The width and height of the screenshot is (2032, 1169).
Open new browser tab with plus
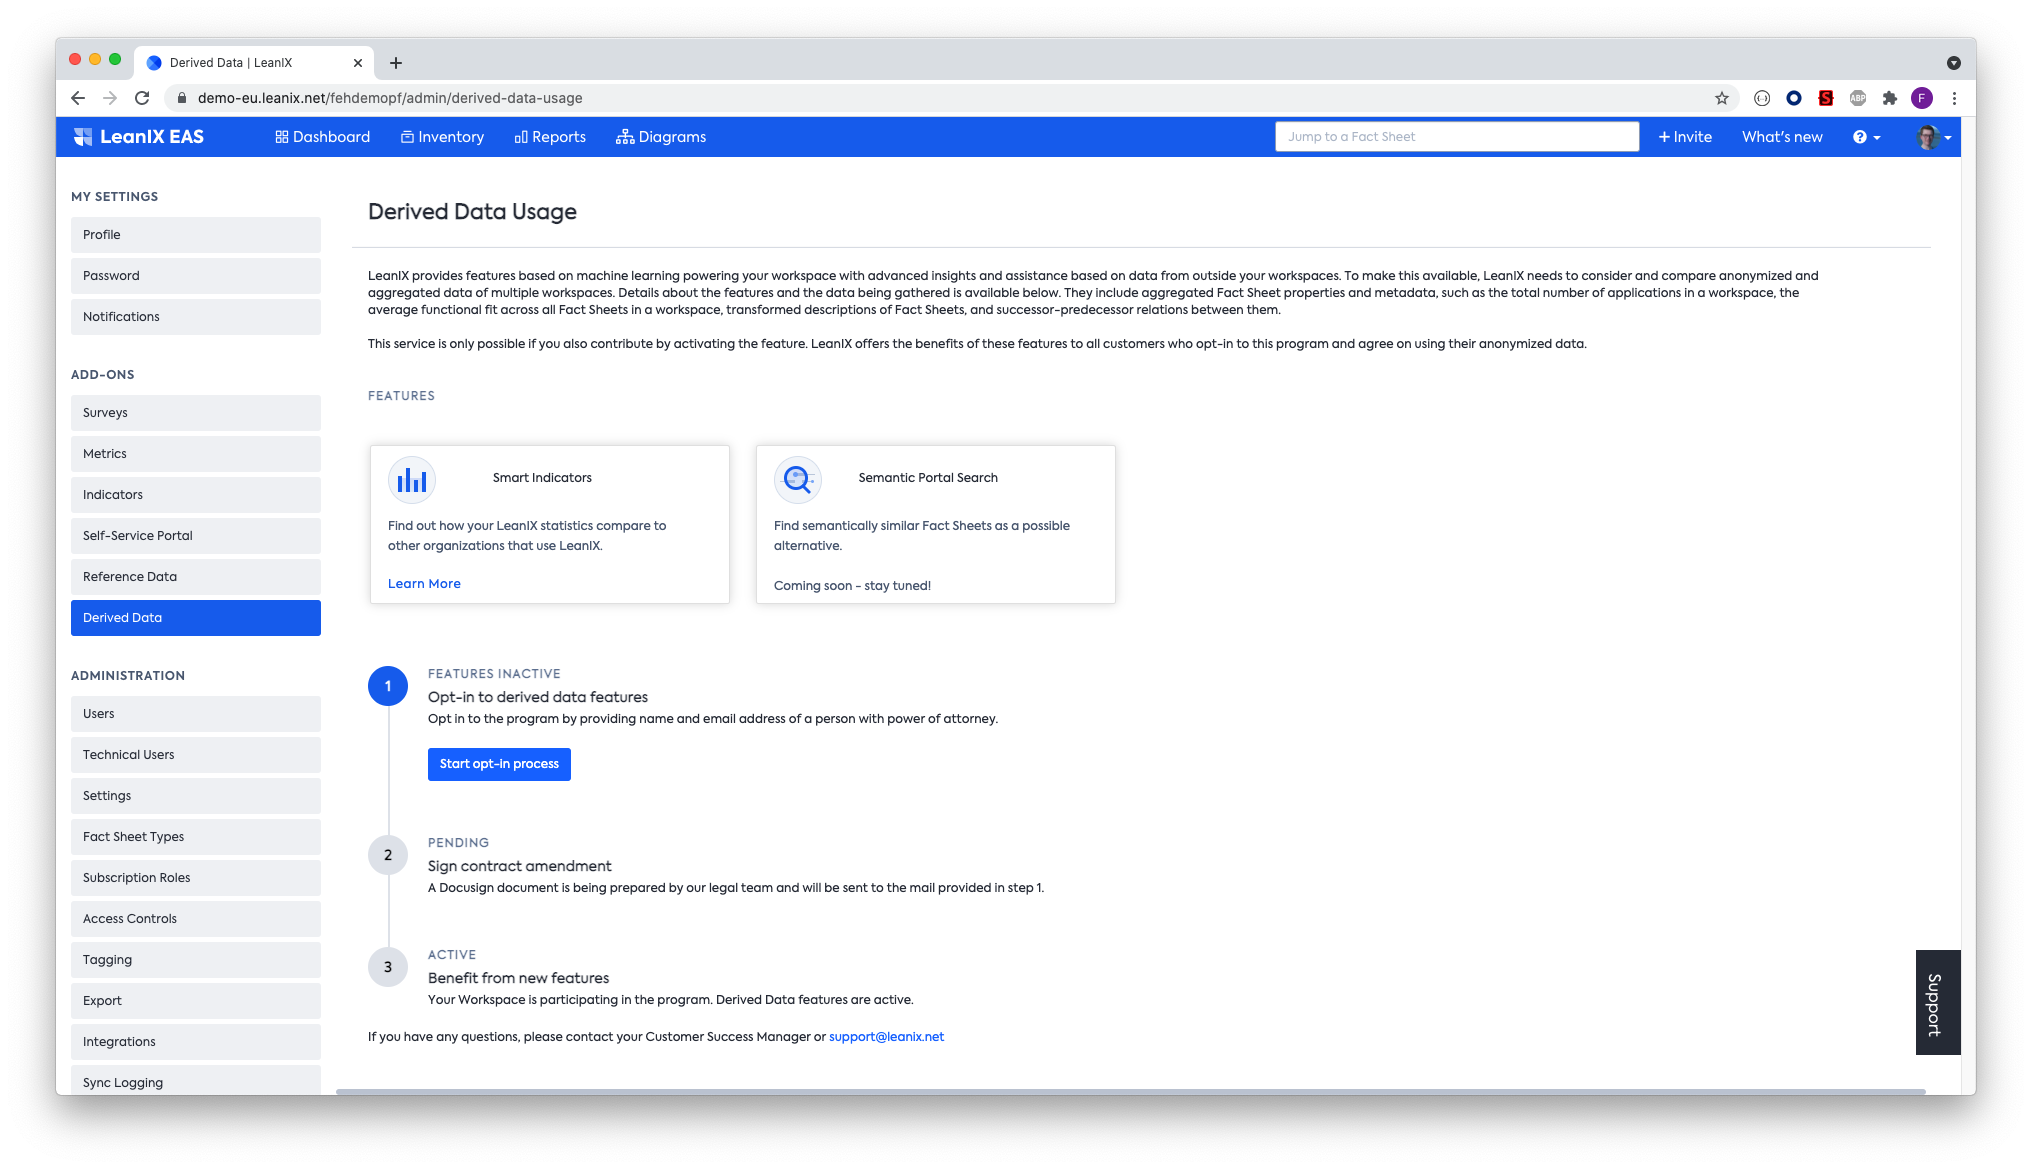[396, 63]
